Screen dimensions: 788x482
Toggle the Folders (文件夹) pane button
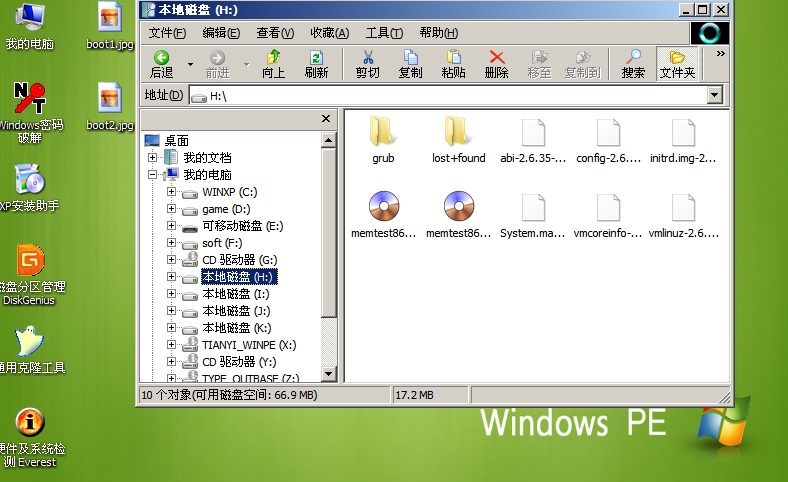[677, 64]
